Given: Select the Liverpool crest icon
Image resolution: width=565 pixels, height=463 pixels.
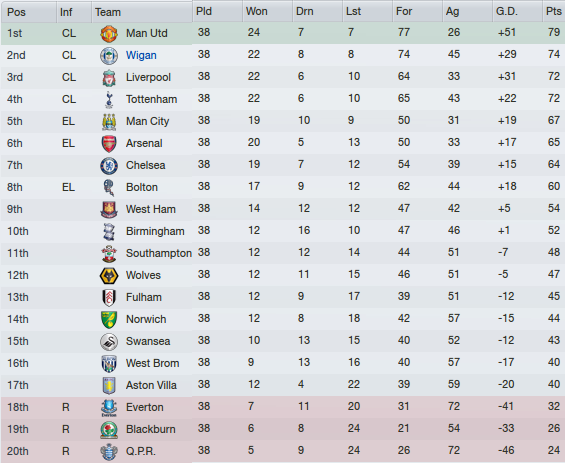Looking at the screenshot, I should click(108, 78).
